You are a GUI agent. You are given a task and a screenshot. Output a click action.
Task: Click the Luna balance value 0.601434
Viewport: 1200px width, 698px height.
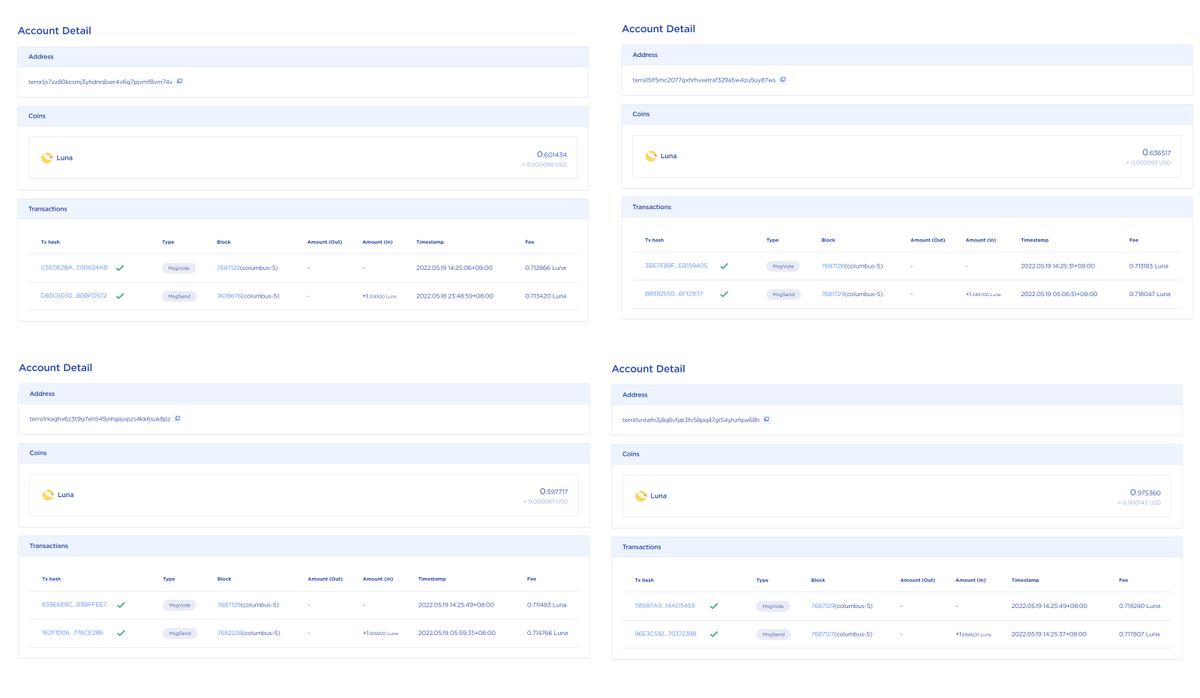point(552,155)
